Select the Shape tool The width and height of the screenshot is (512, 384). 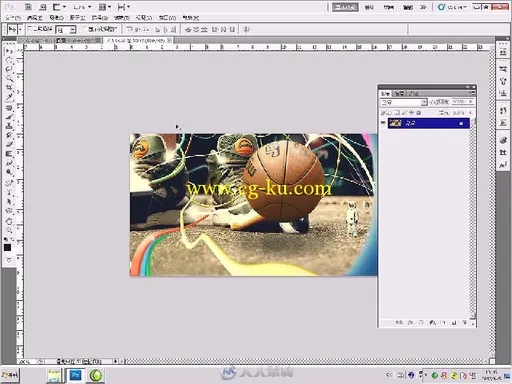point(9,211)
